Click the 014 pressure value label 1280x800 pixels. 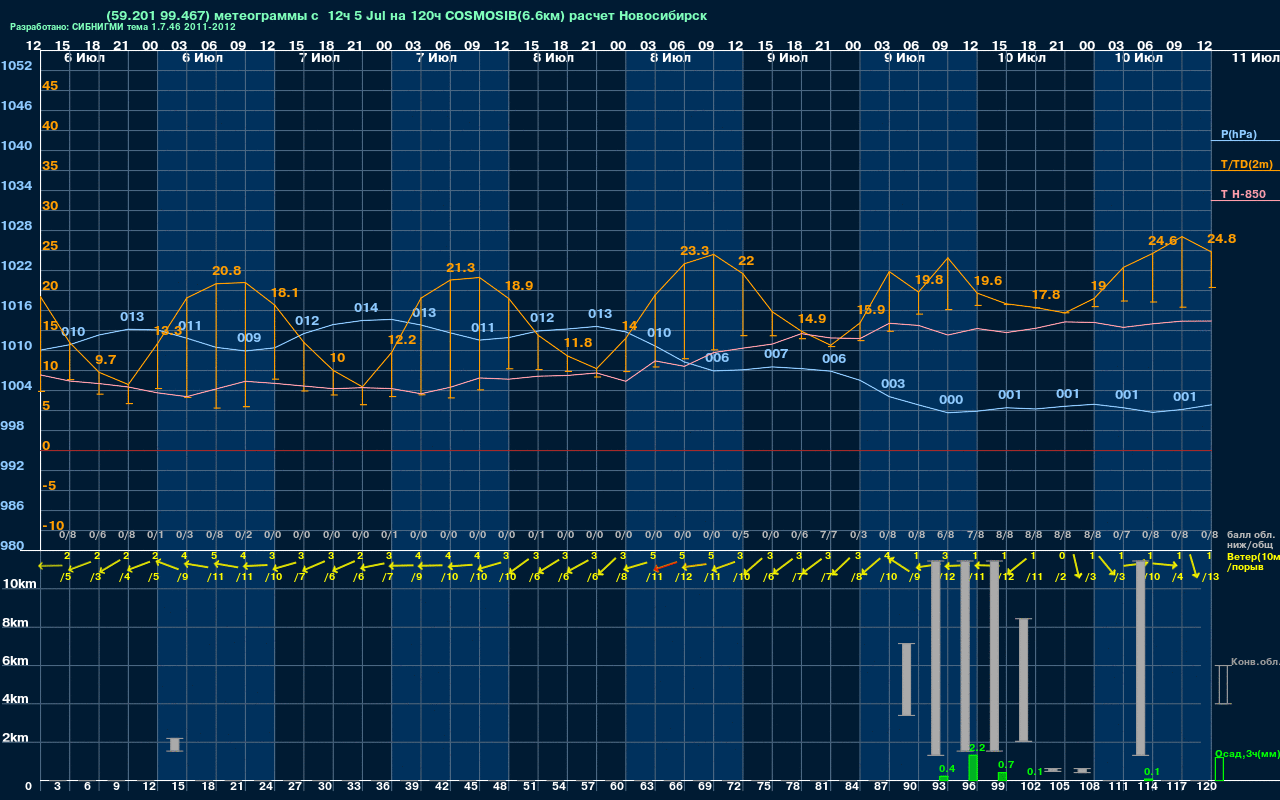[366, 307]
